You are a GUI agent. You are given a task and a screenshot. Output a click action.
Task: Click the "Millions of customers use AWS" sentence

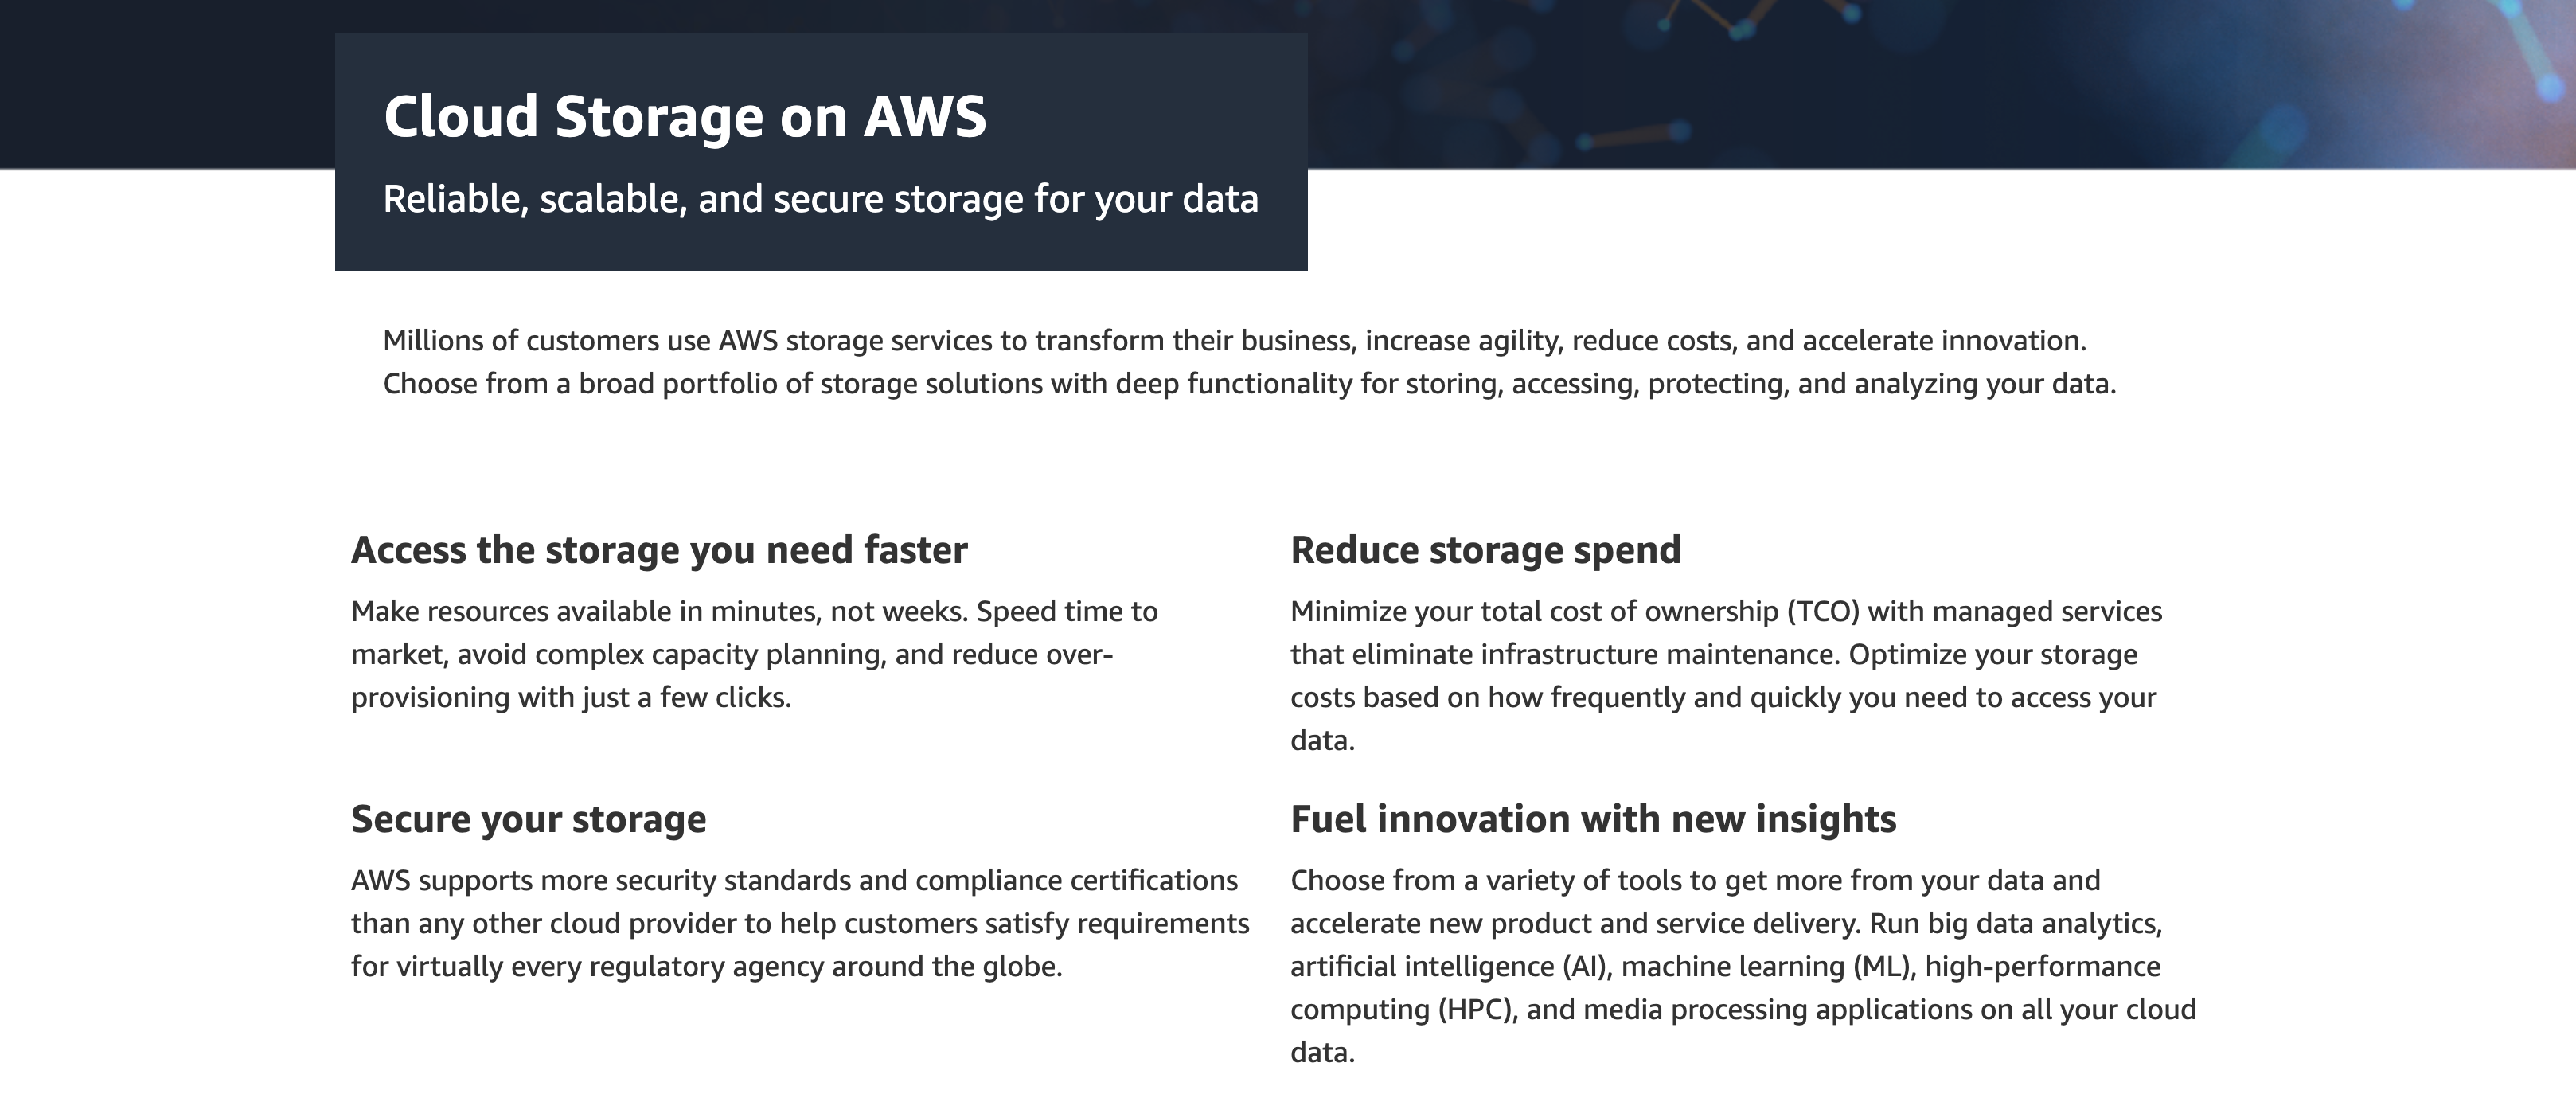(x=1234, y=341)
